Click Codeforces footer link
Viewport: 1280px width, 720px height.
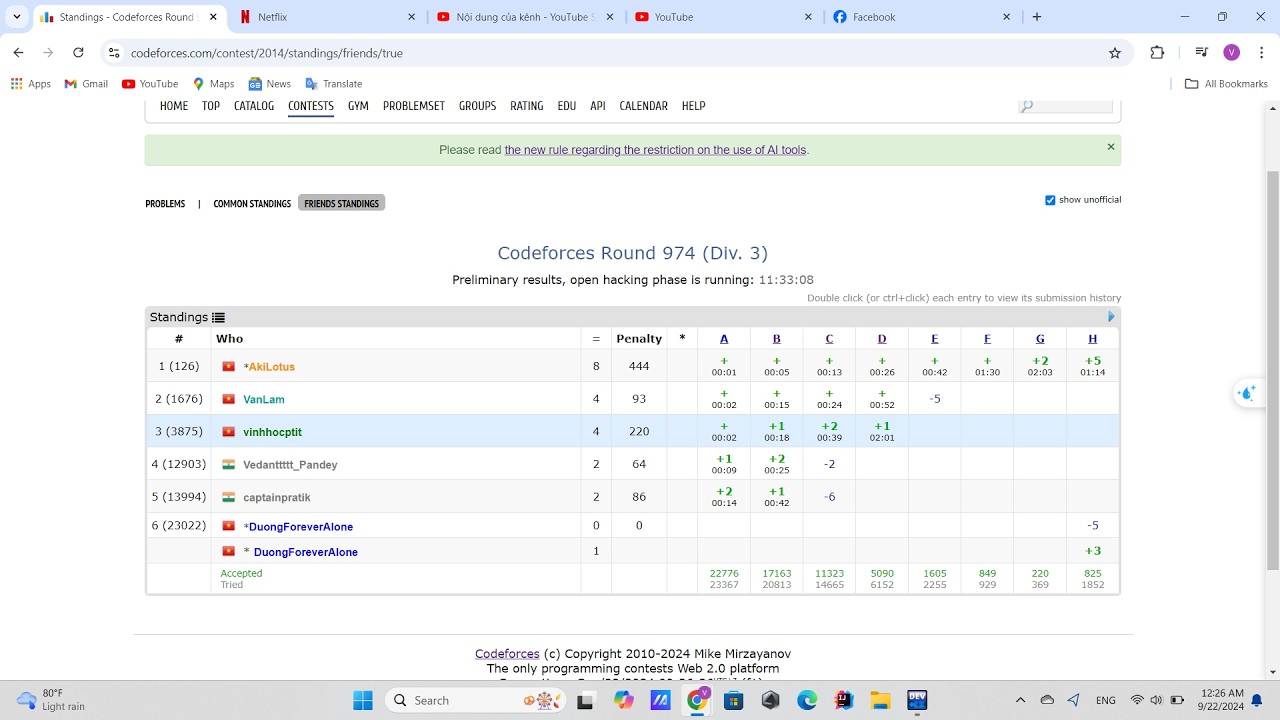click(507, 654)
